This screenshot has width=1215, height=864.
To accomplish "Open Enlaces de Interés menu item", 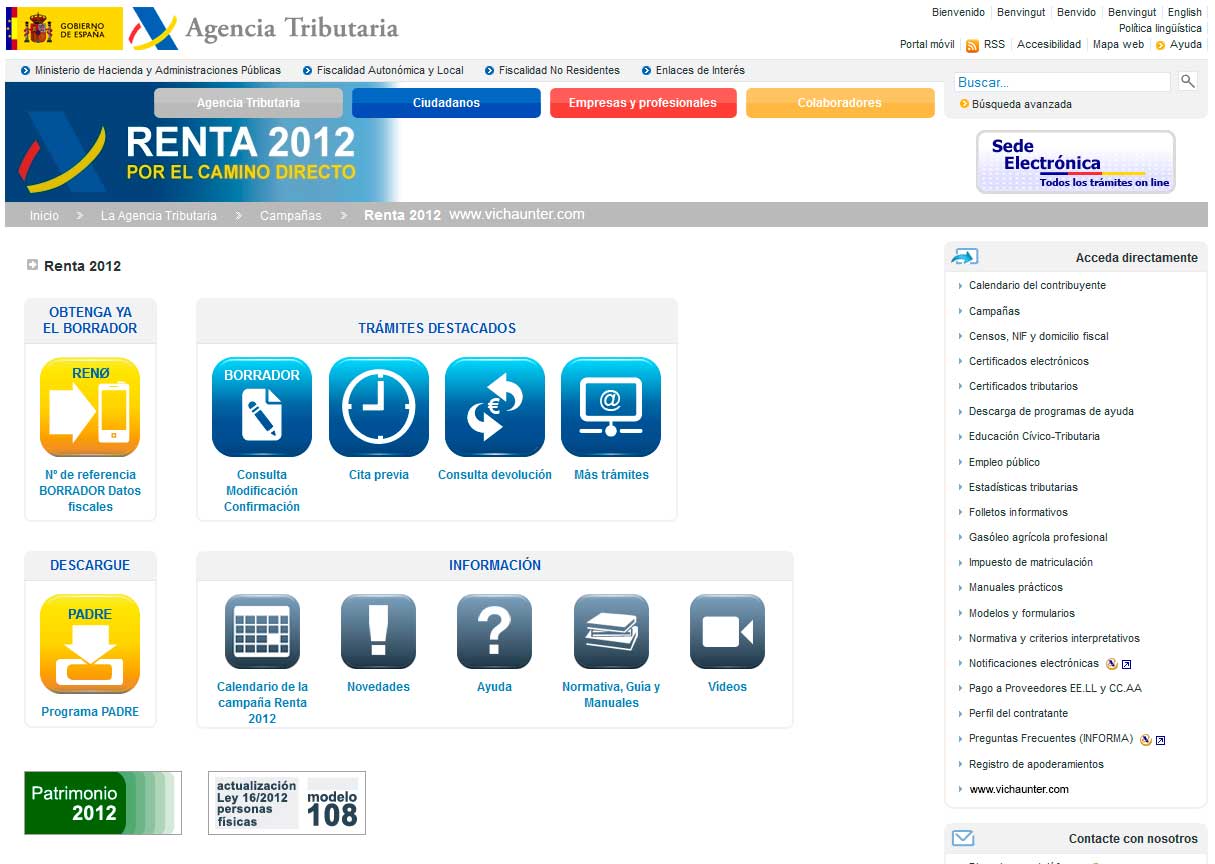I will click(x=700, y=70).
